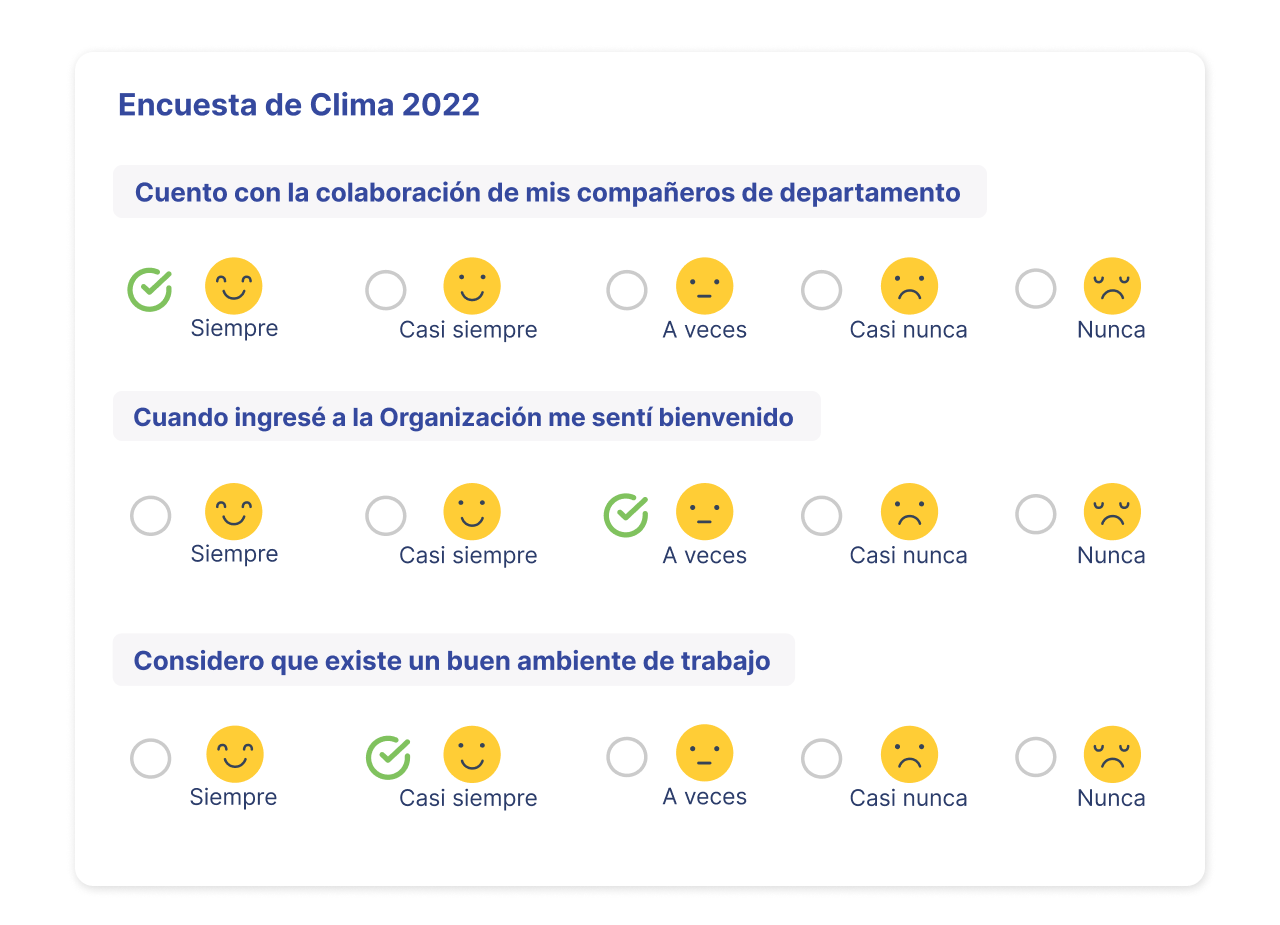Image resolution: width=1280 pixels, height=925 pixels.
Task: Click the Nunca sad face for ambiente de trabajo
Action: pos(1112,754)
